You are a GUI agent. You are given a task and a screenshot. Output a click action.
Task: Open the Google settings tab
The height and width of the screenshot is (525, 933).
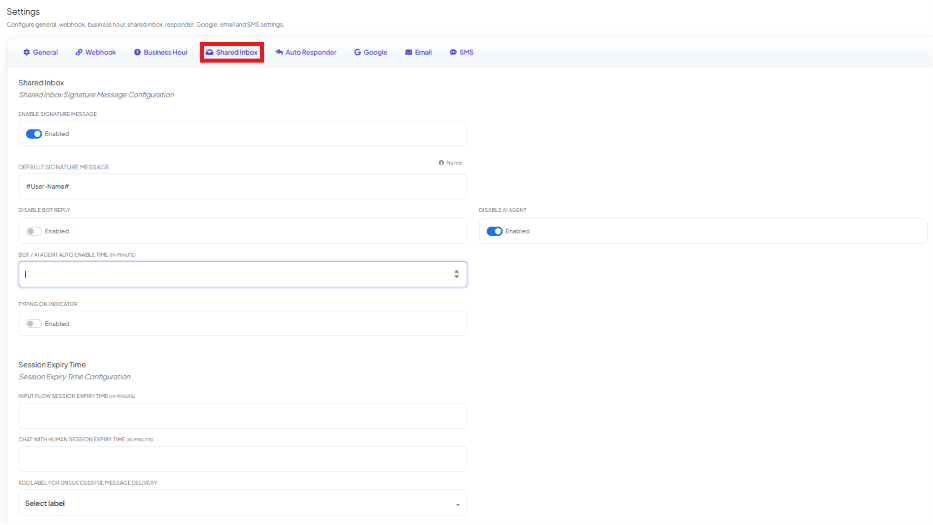371,52
